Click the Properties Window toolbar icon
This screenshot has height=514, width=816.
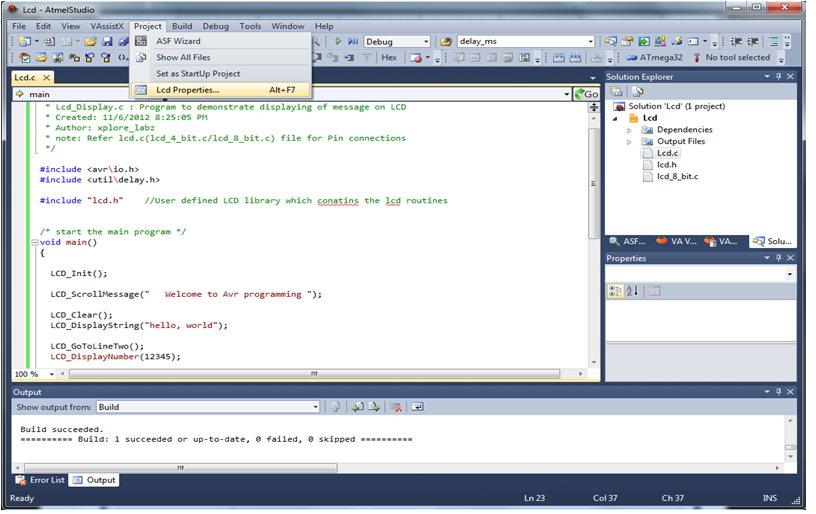628,41
